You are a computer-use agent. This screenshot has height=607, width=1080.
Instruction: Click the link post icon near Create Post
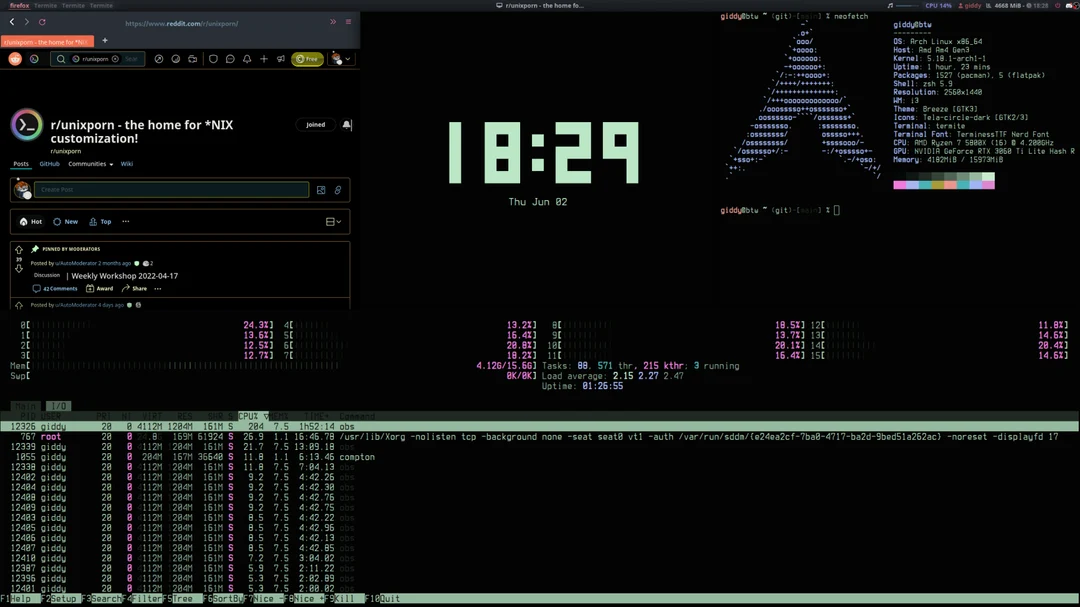click(x=337, y=189)
